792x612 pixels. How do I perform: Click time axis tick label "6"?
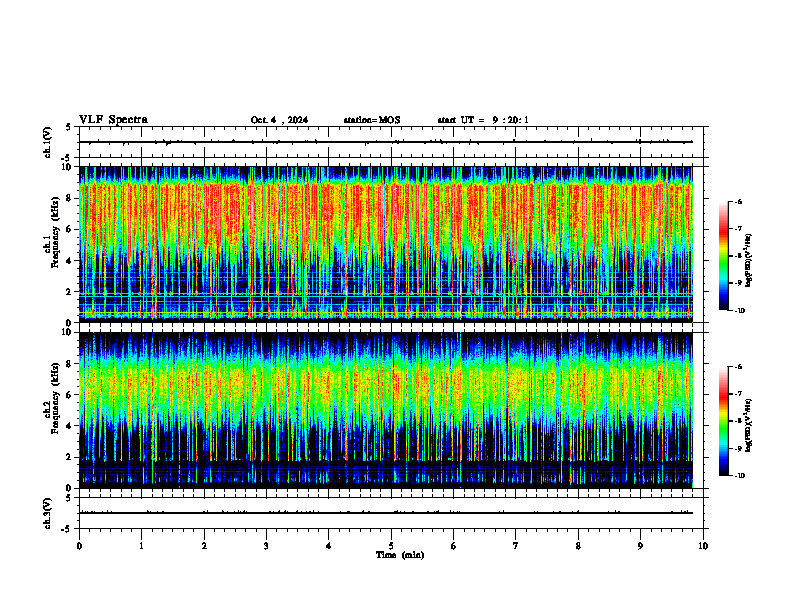(454, 546)
